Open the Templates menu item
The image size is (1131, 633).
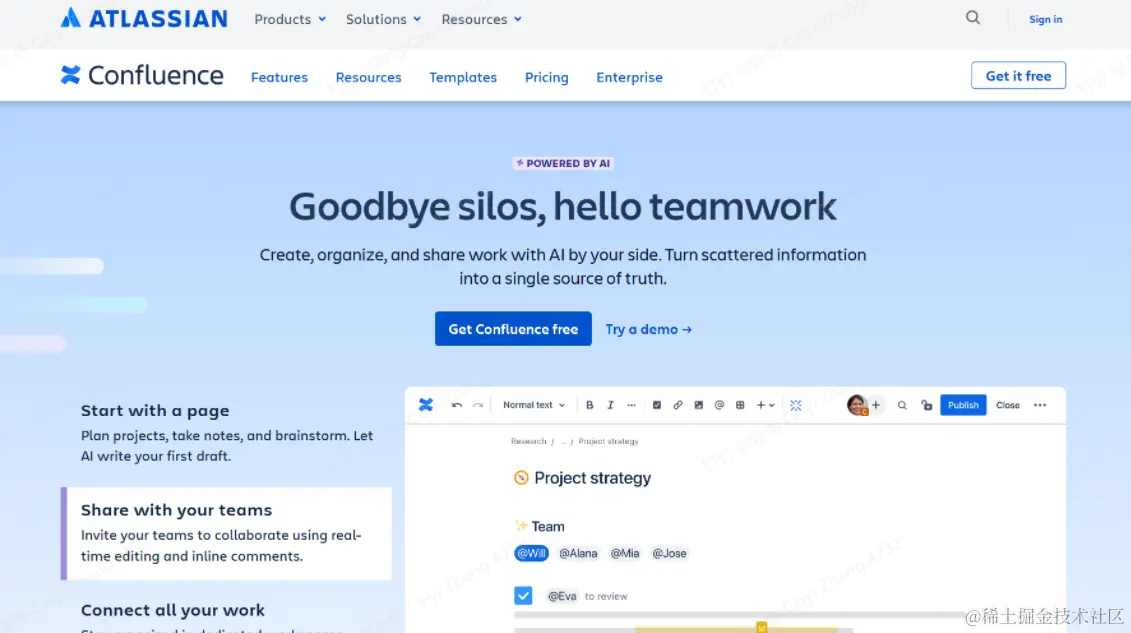[463, 77]
